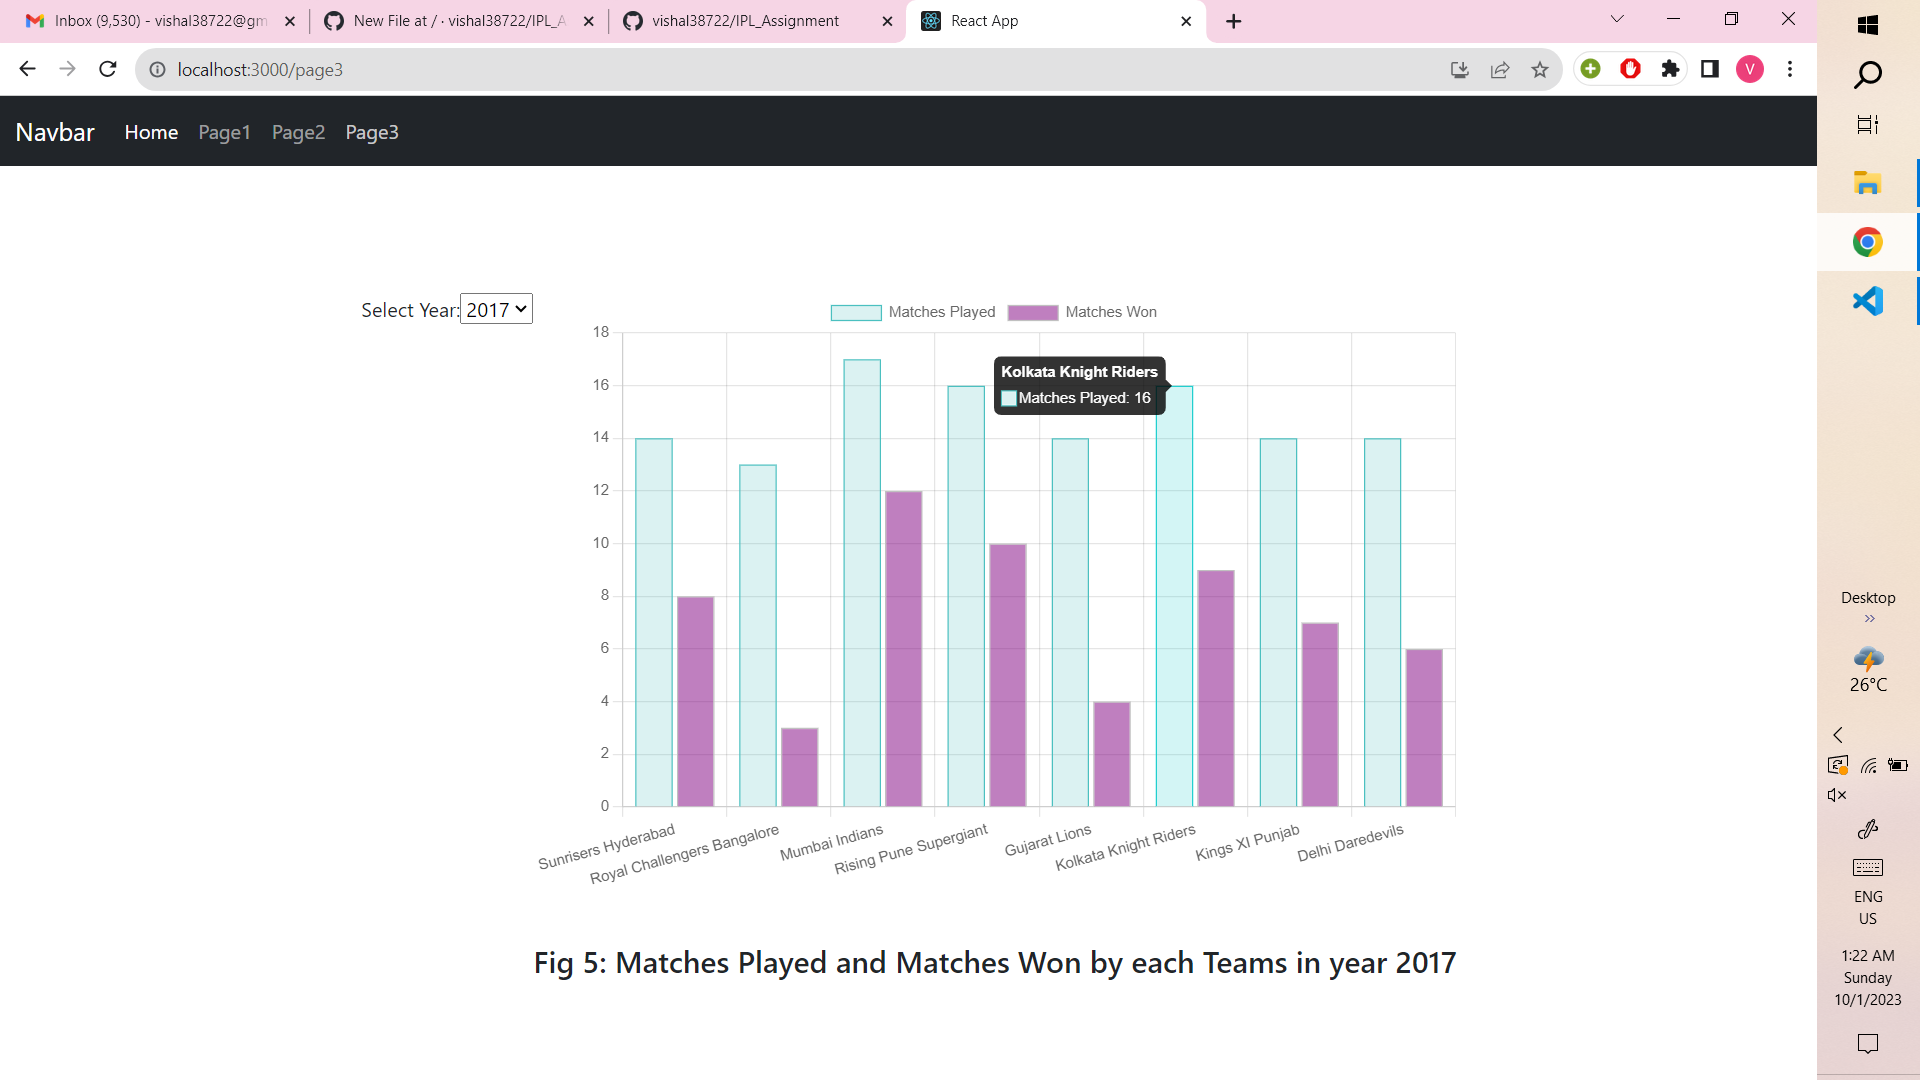Close the New File GitHub tab
Viewport: 1920px width, 1080px height.
[x=588, y=21]
